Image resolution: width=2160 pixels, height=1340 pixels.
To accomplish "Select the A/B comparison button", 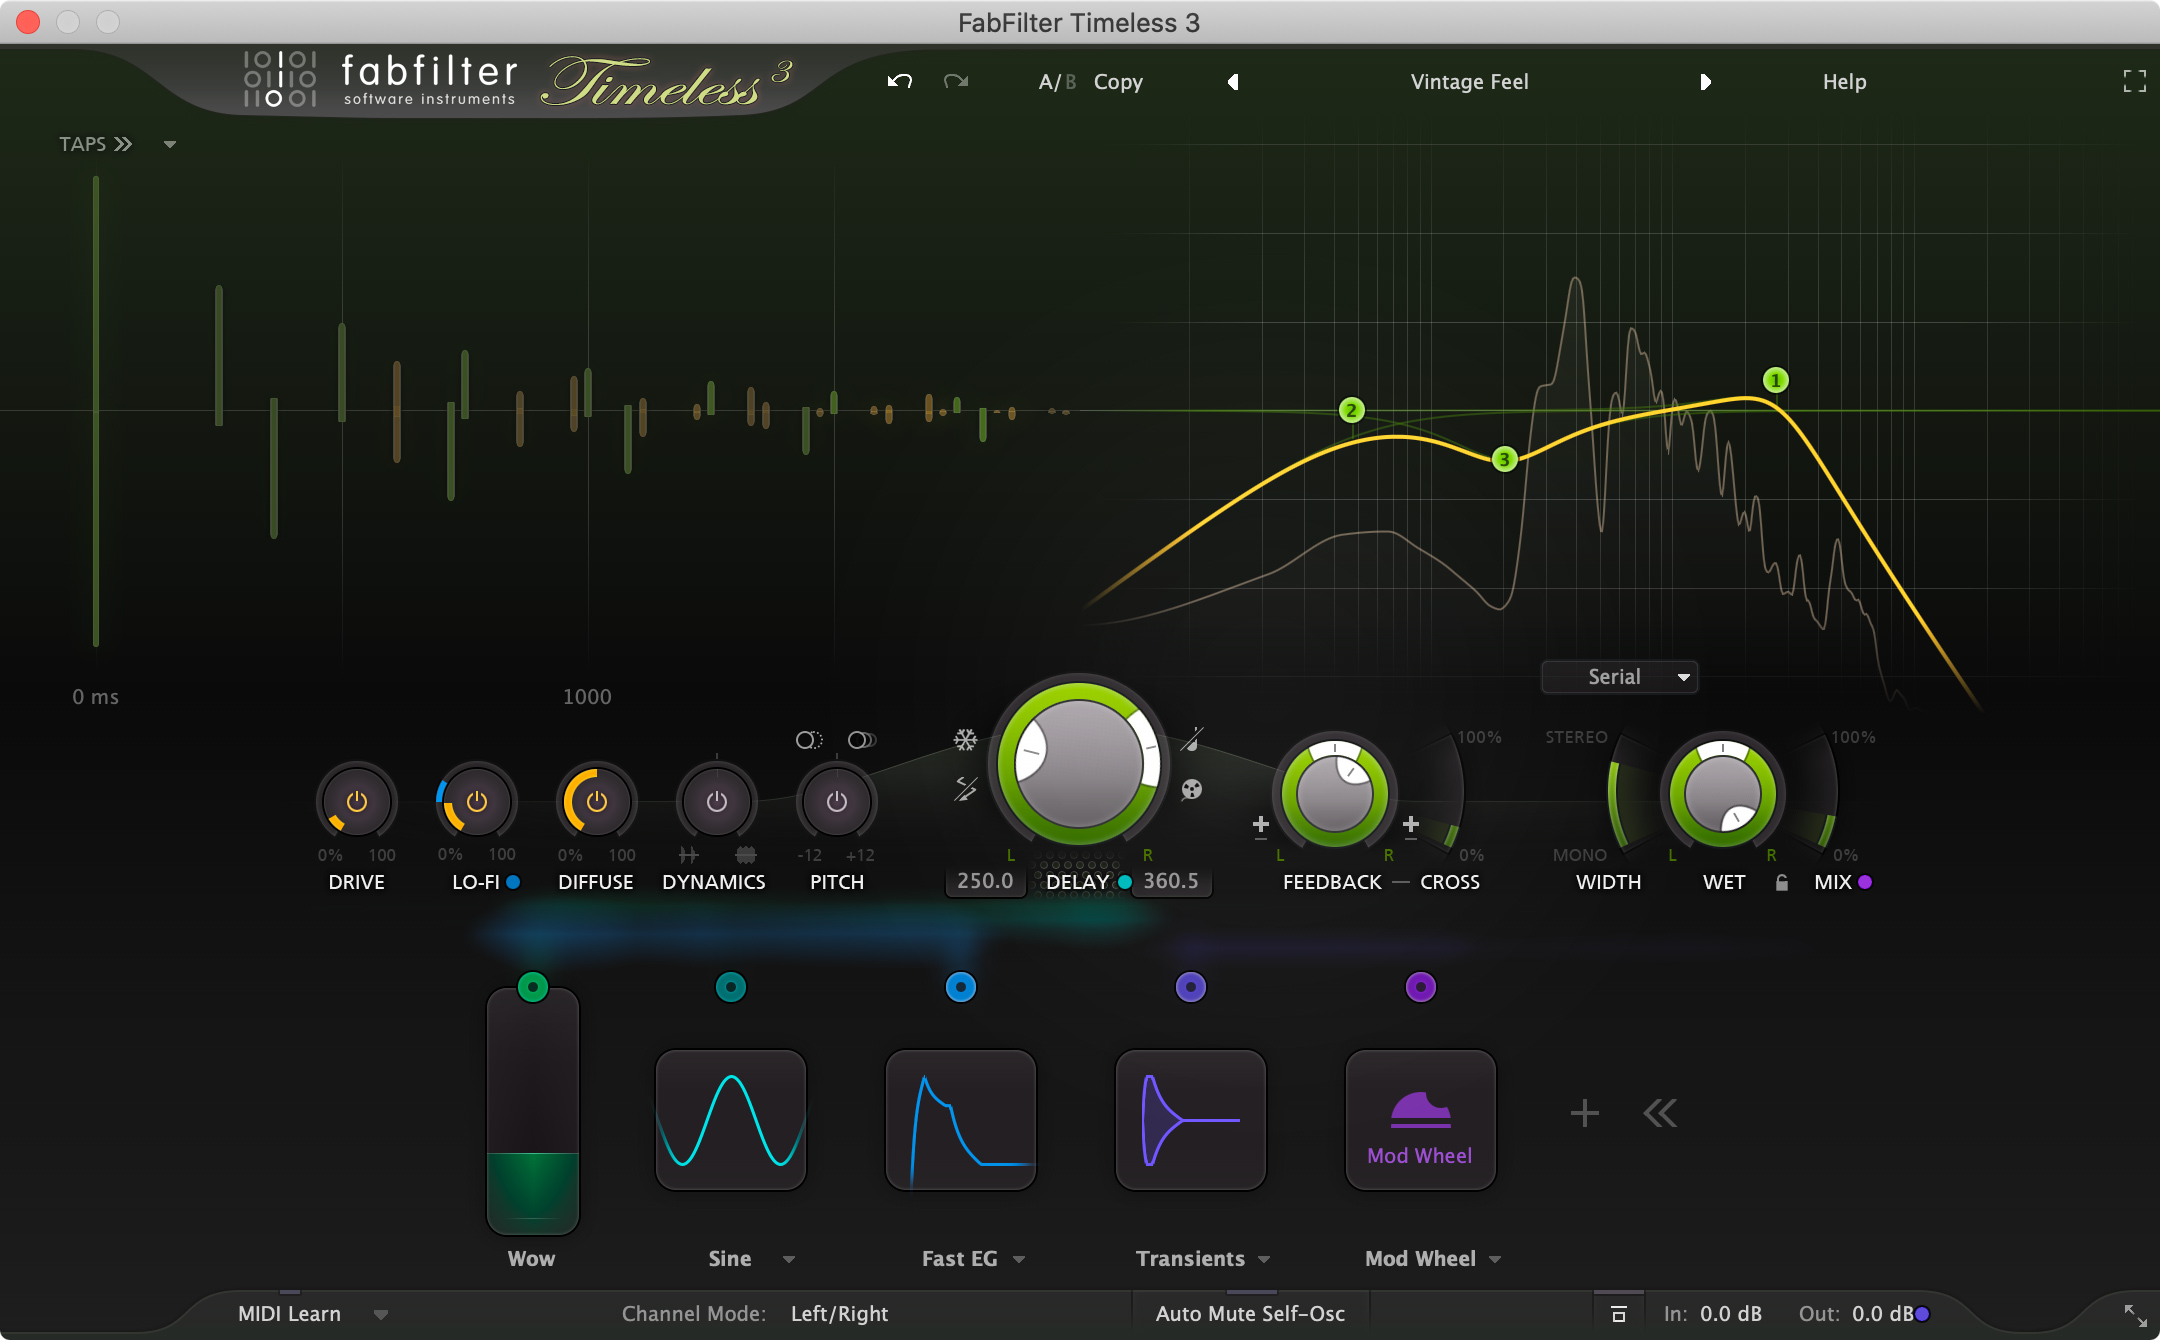I will coord(1051,82).
